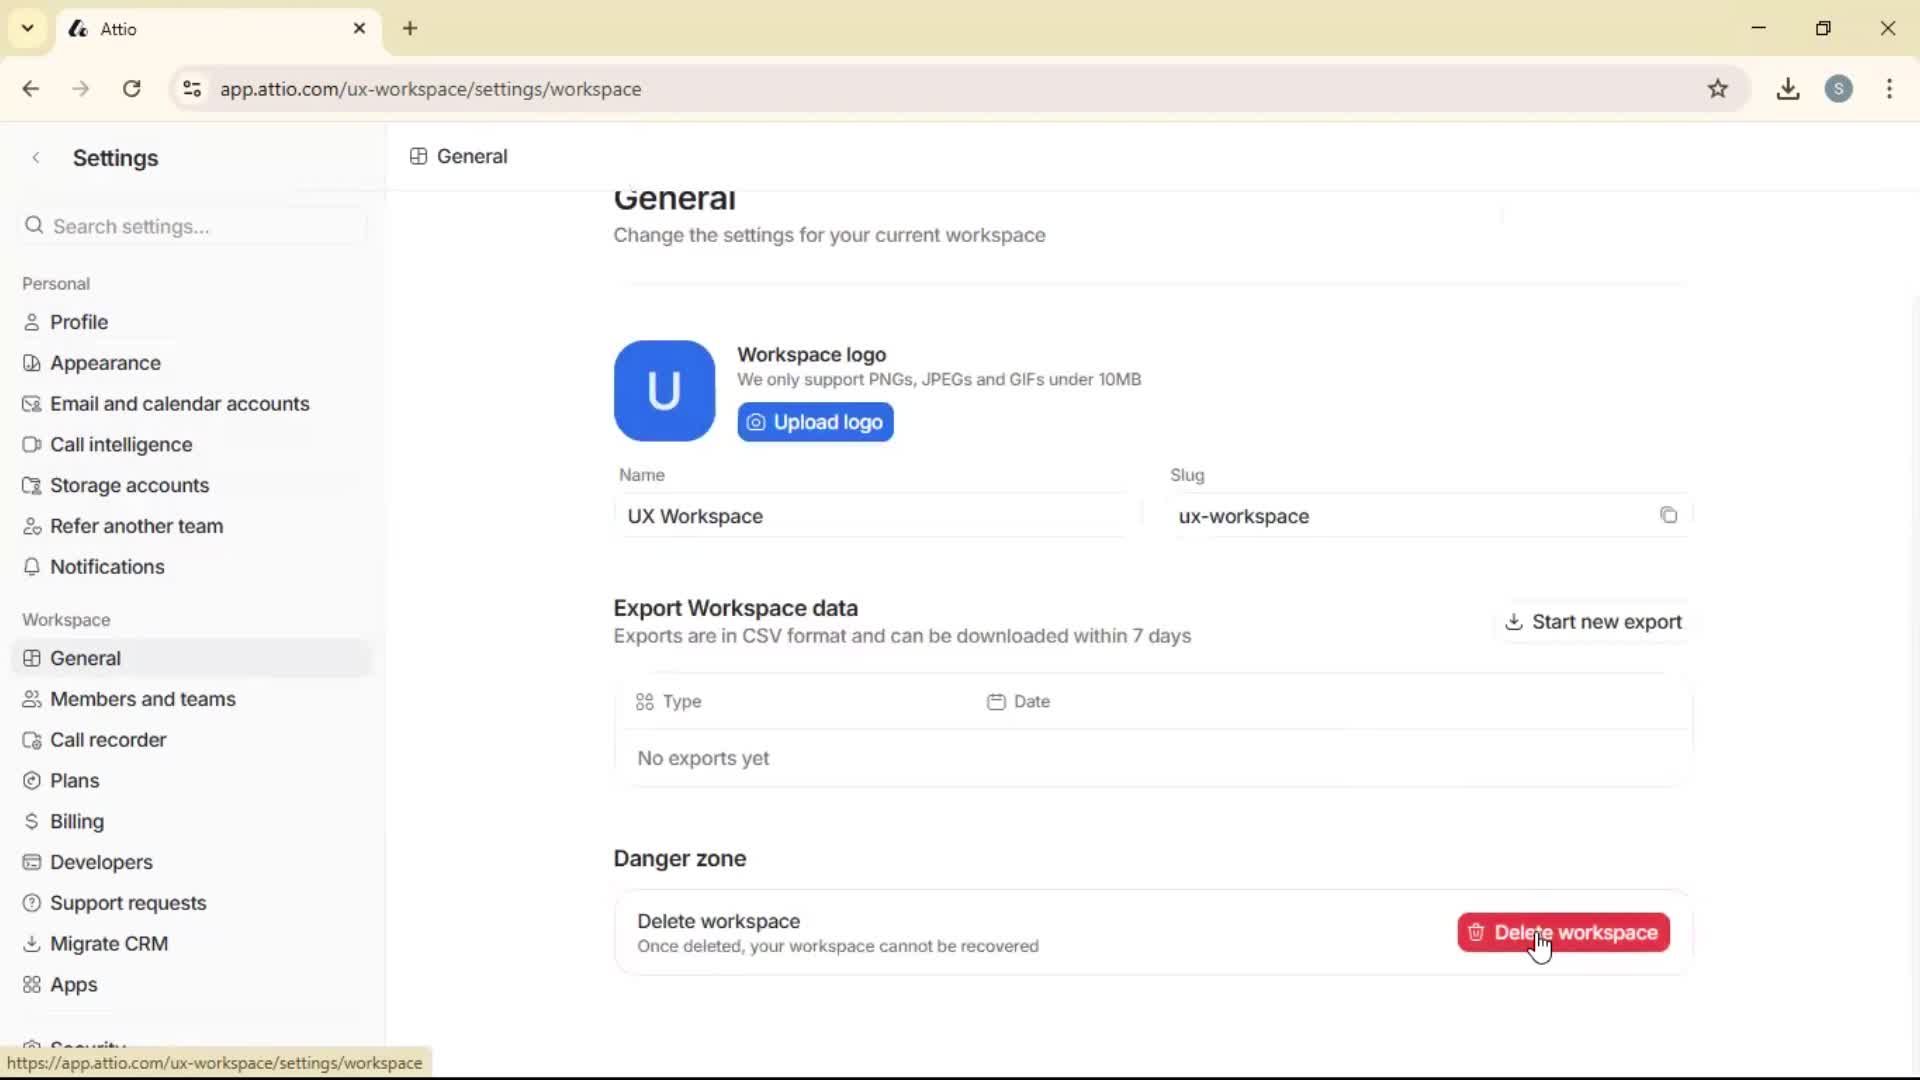Screen dimensions: 1920x1080
Task: Select the Call intelligence settings icon
Action: pyautogui.click(x=32, y=444)
